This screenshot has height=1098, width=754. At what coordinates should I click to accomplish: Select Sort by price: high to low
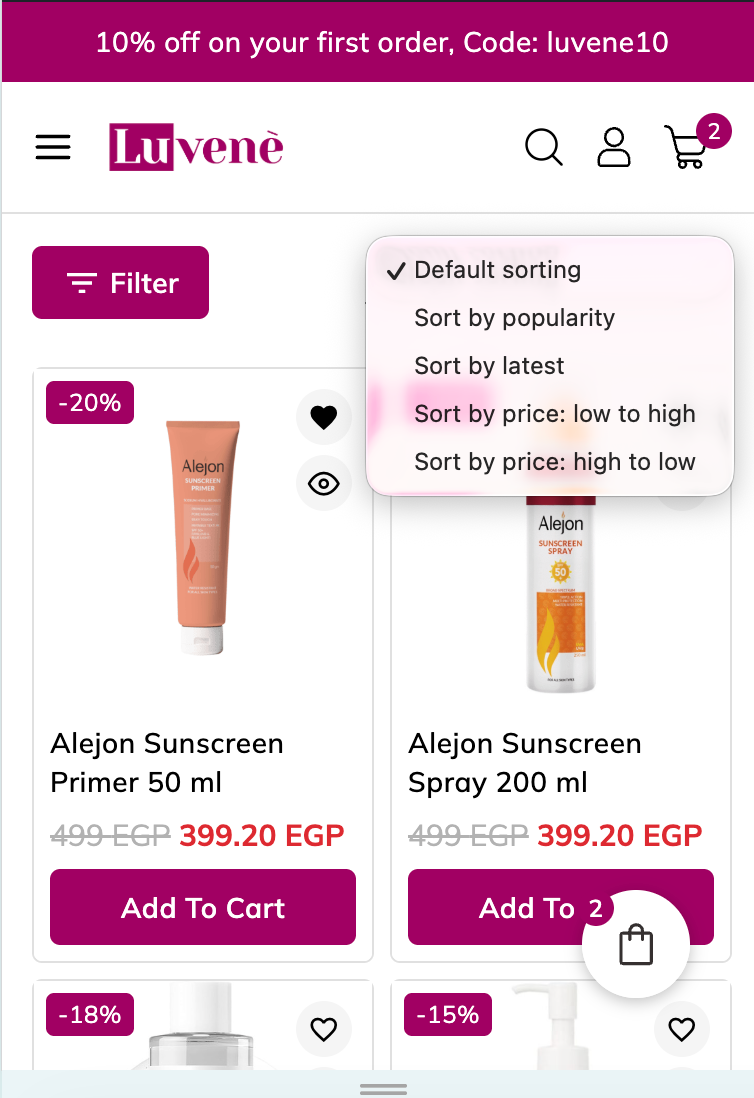coord(554,462)
